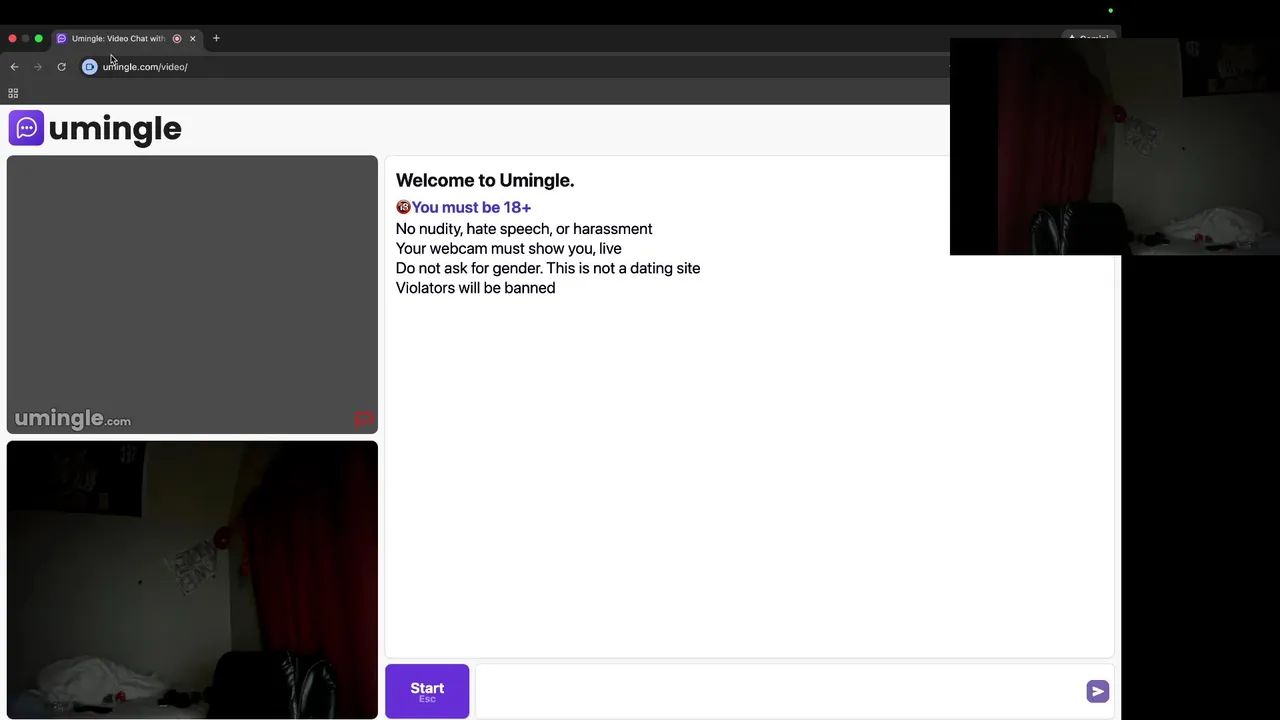This screenshot has height=720, width=1280.
Task: Click "Violators will be banned" line
Action: point(476,288)
